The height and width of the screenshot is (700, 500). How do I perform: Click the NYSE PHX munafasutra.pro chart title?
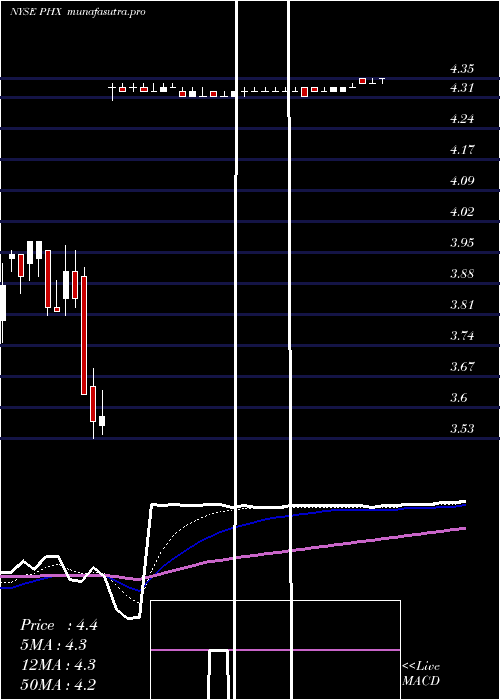(x=78, y=12)
